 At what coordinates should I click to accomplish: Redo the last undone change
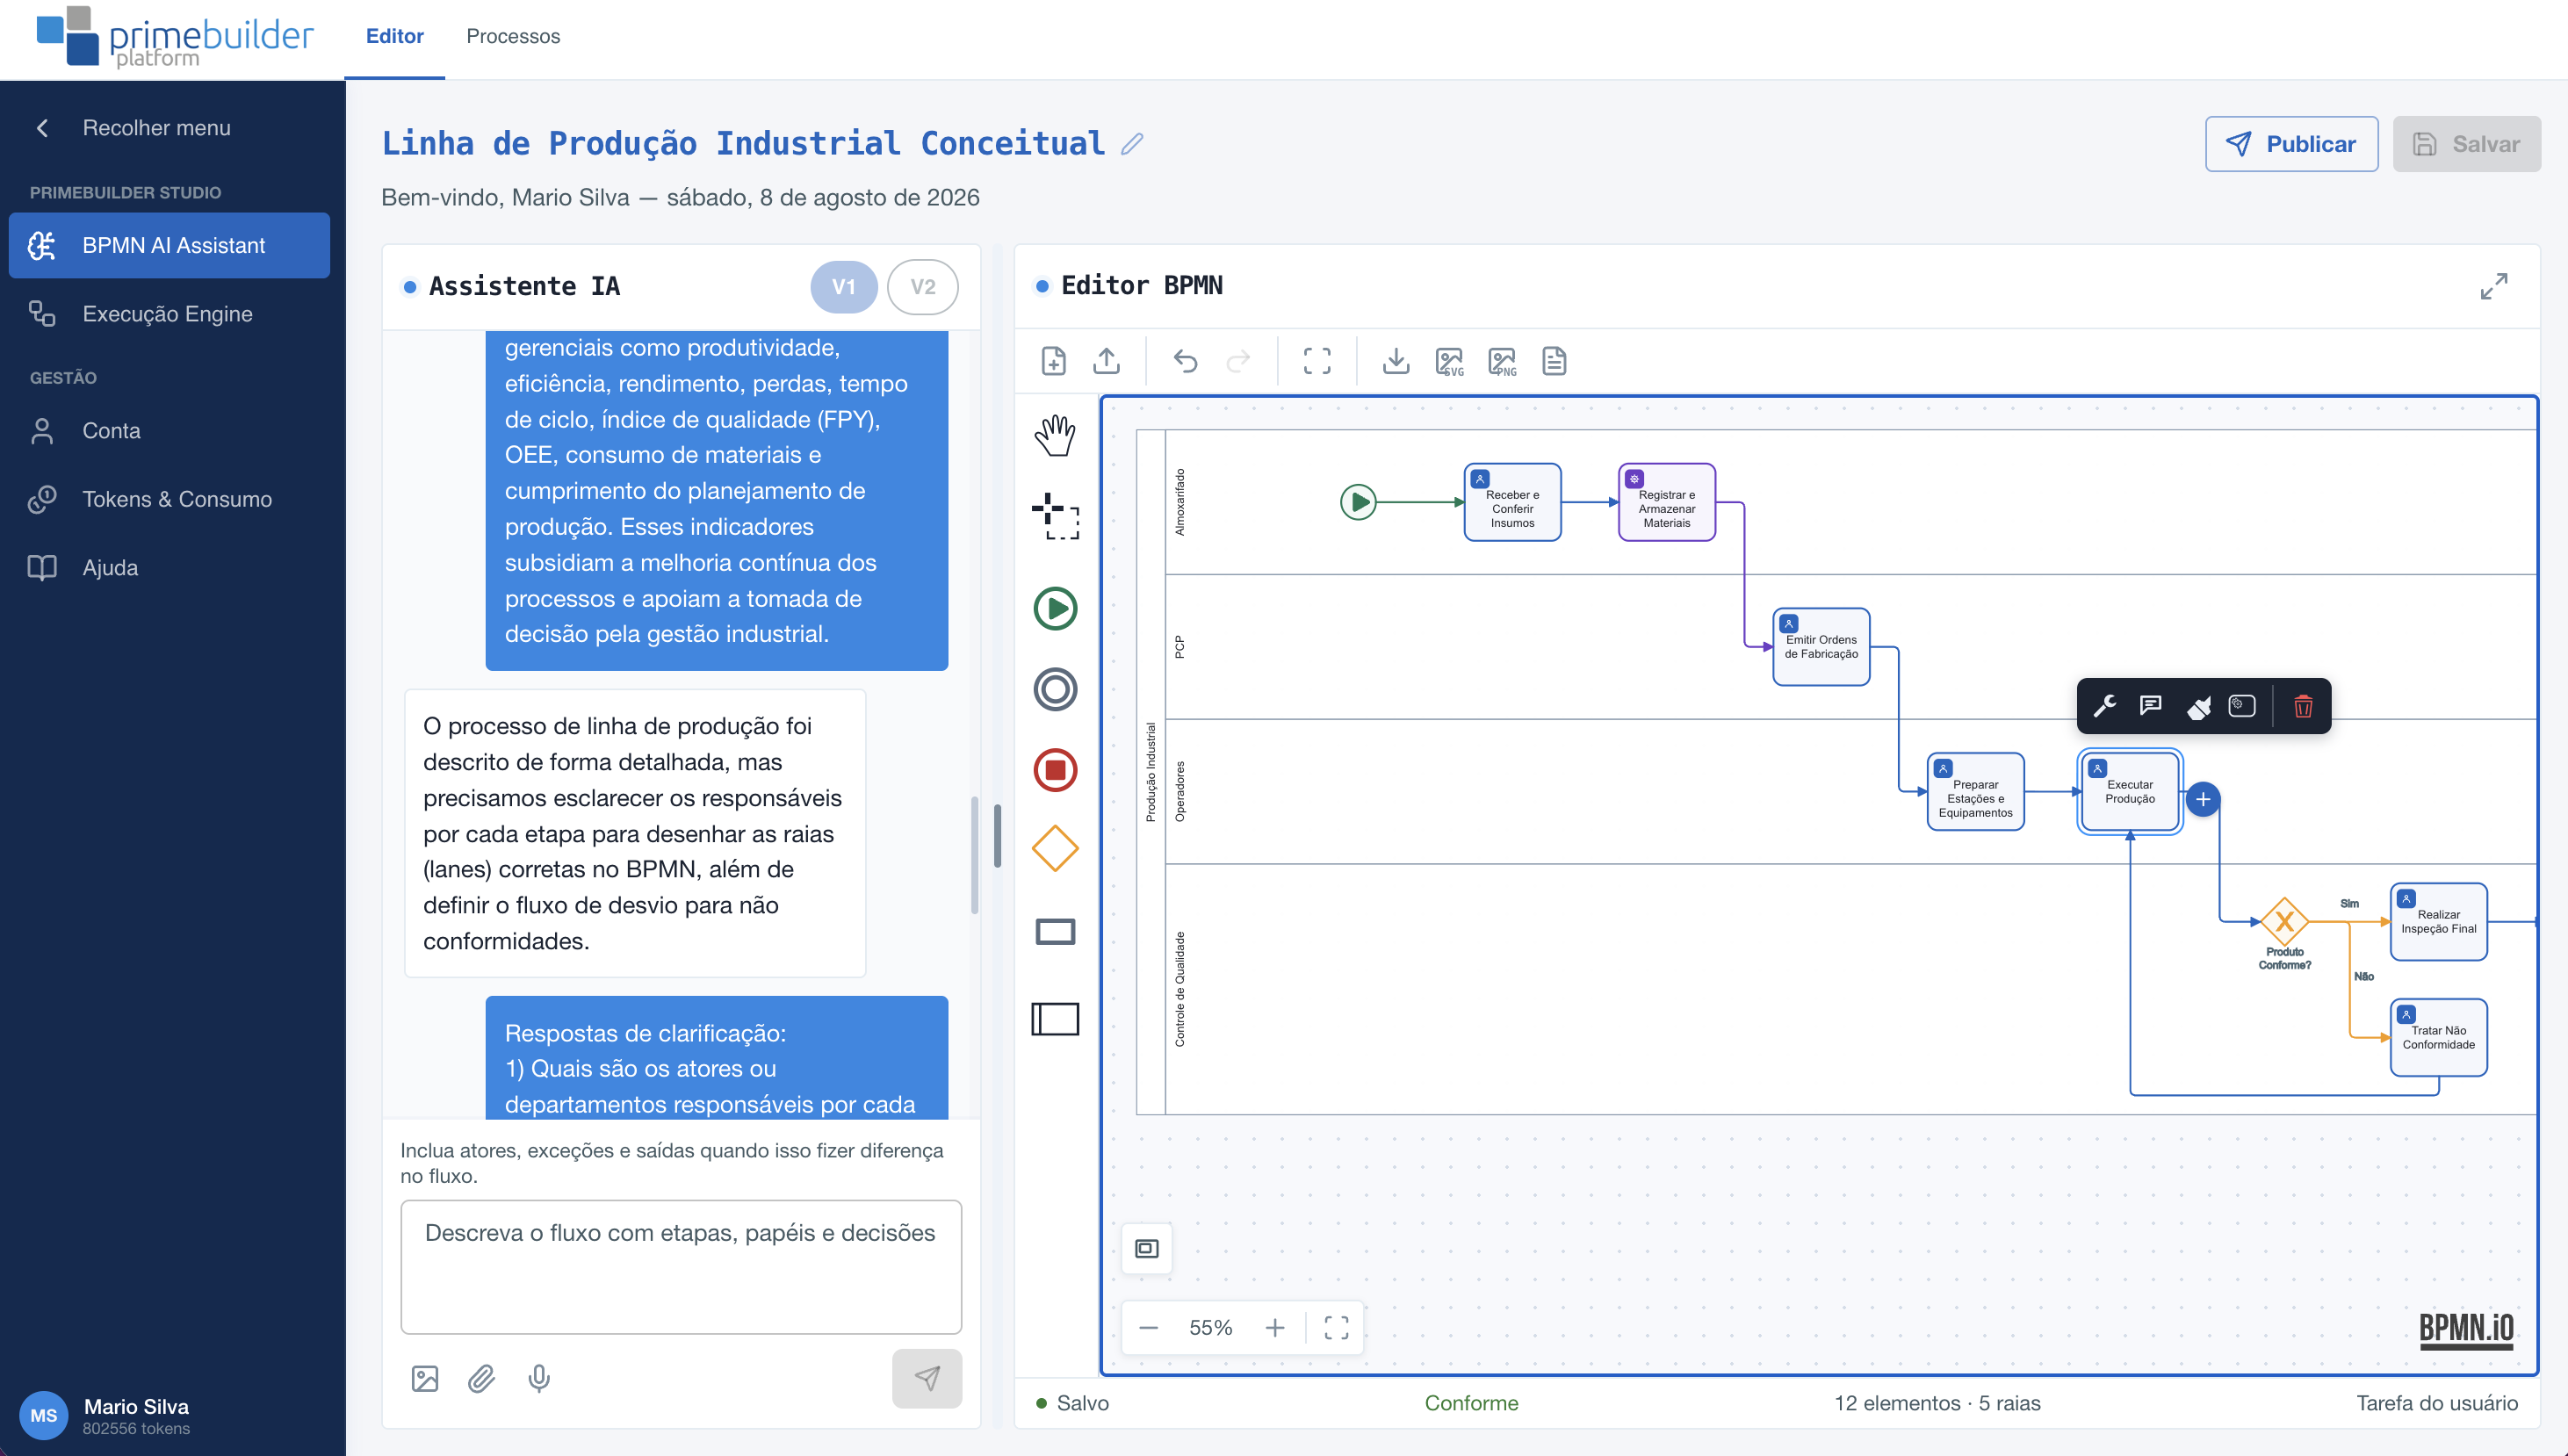pos(1238,361)
